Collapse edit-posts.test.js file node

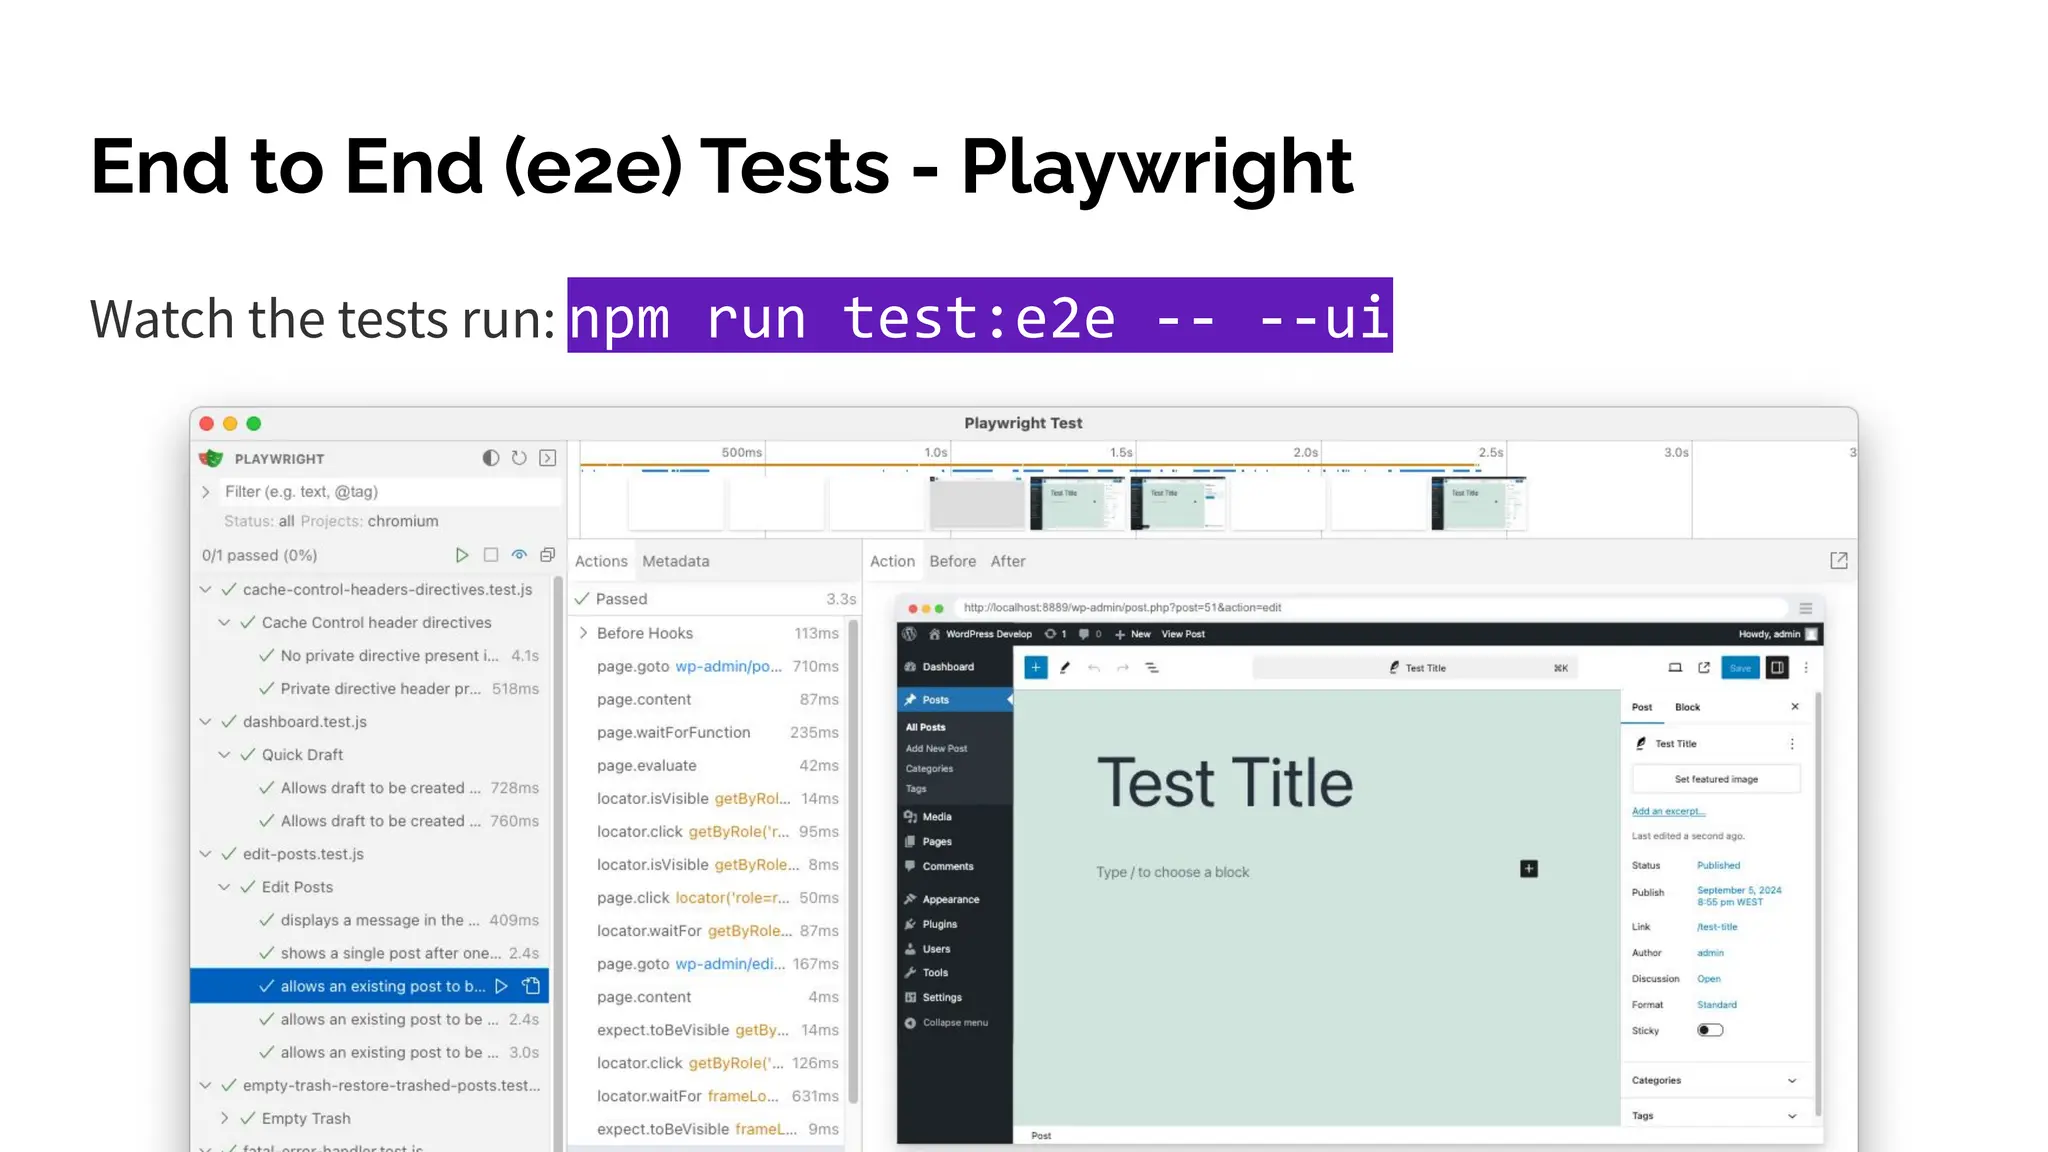pos(206,854)
